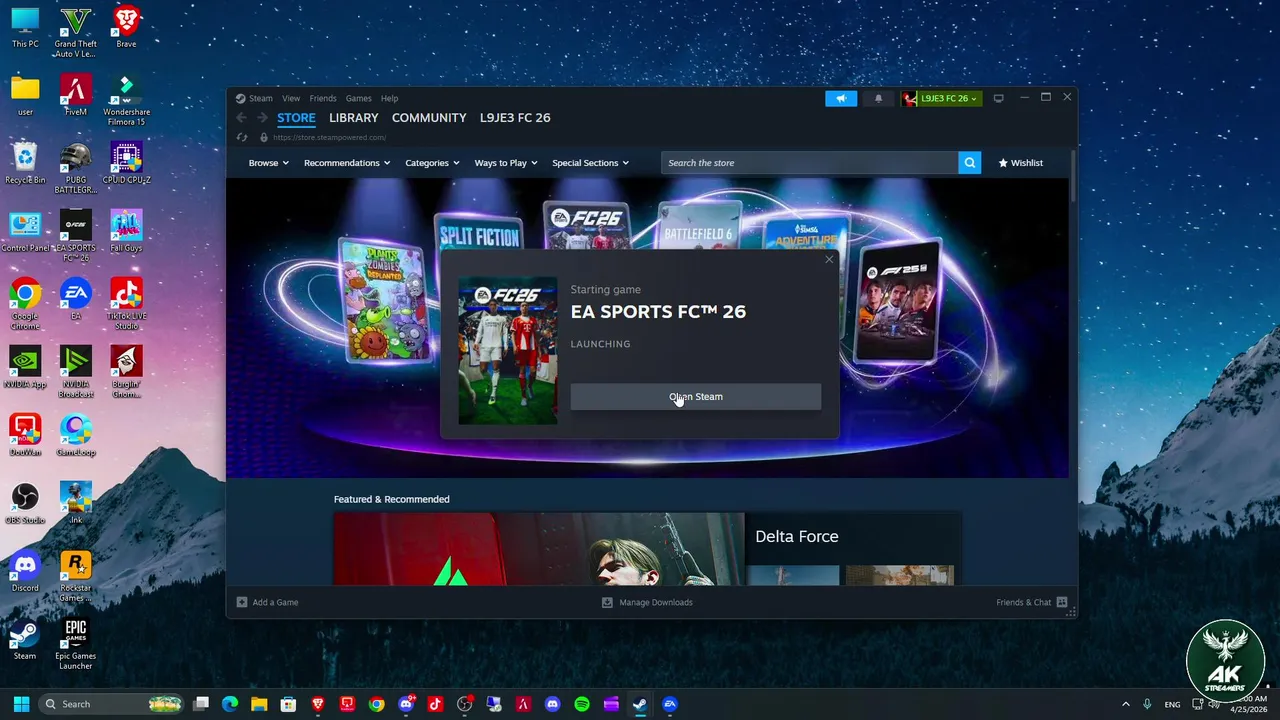The height and width of the screenshot is (720, 1280).
Task: Click the Manage Downloads icon
Action: [607, 602]
